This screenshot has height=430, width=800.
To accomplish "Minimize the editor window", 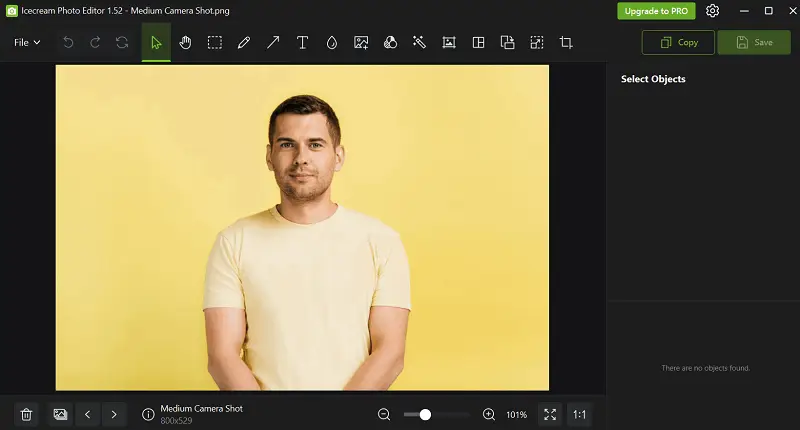I will [x=744, y=11].
